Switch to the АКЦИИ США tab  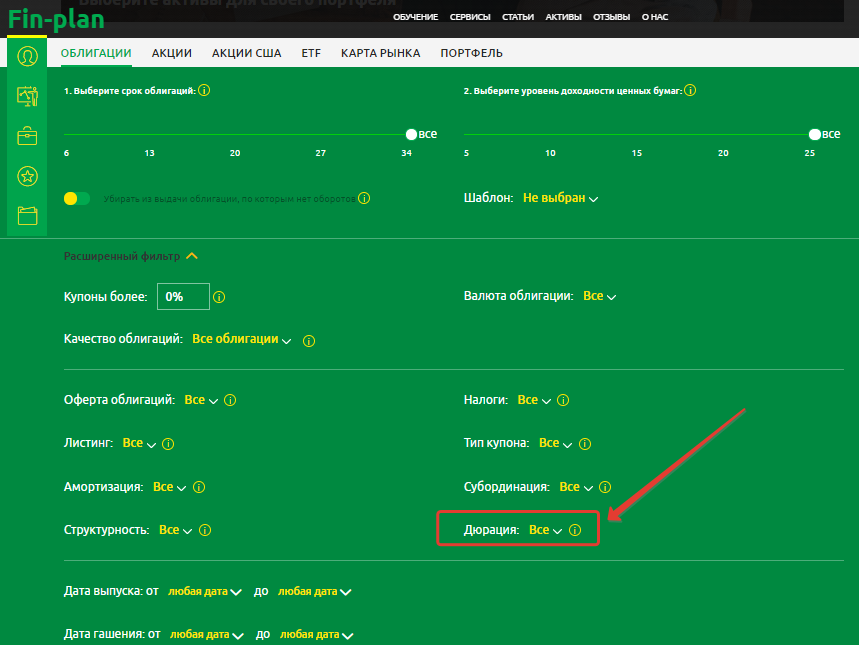pyautogui.click(x=246, y=53)
